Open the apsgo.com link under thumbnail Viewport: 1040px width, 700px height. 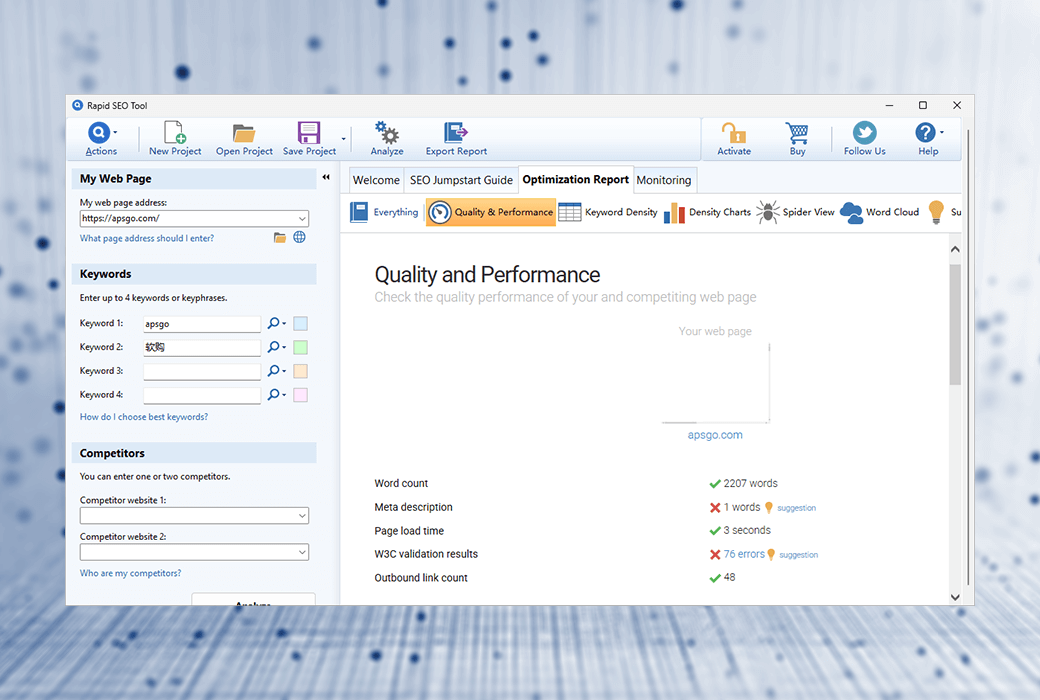click(715, 435)
